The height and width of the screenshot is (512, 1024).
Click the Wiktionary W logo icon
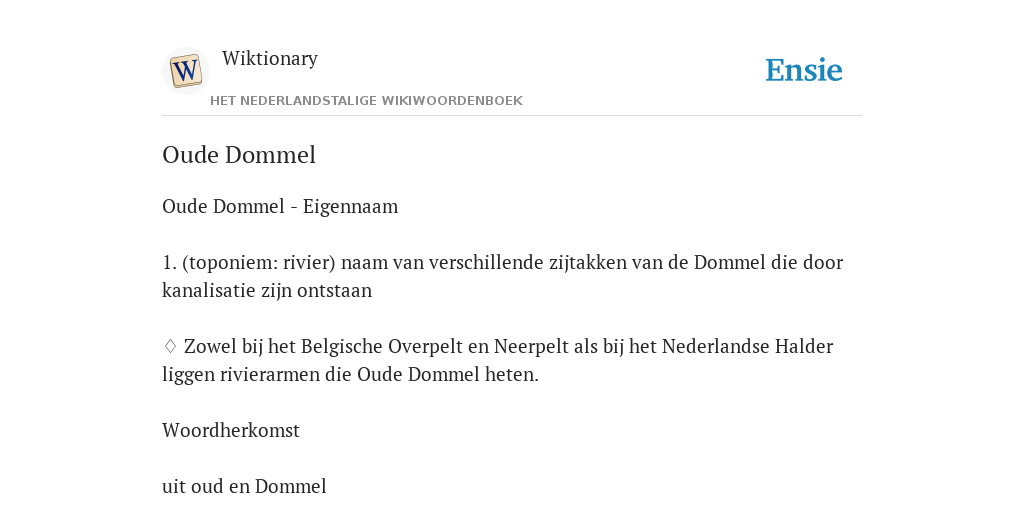pyautogui.click(x=185, y=71)
